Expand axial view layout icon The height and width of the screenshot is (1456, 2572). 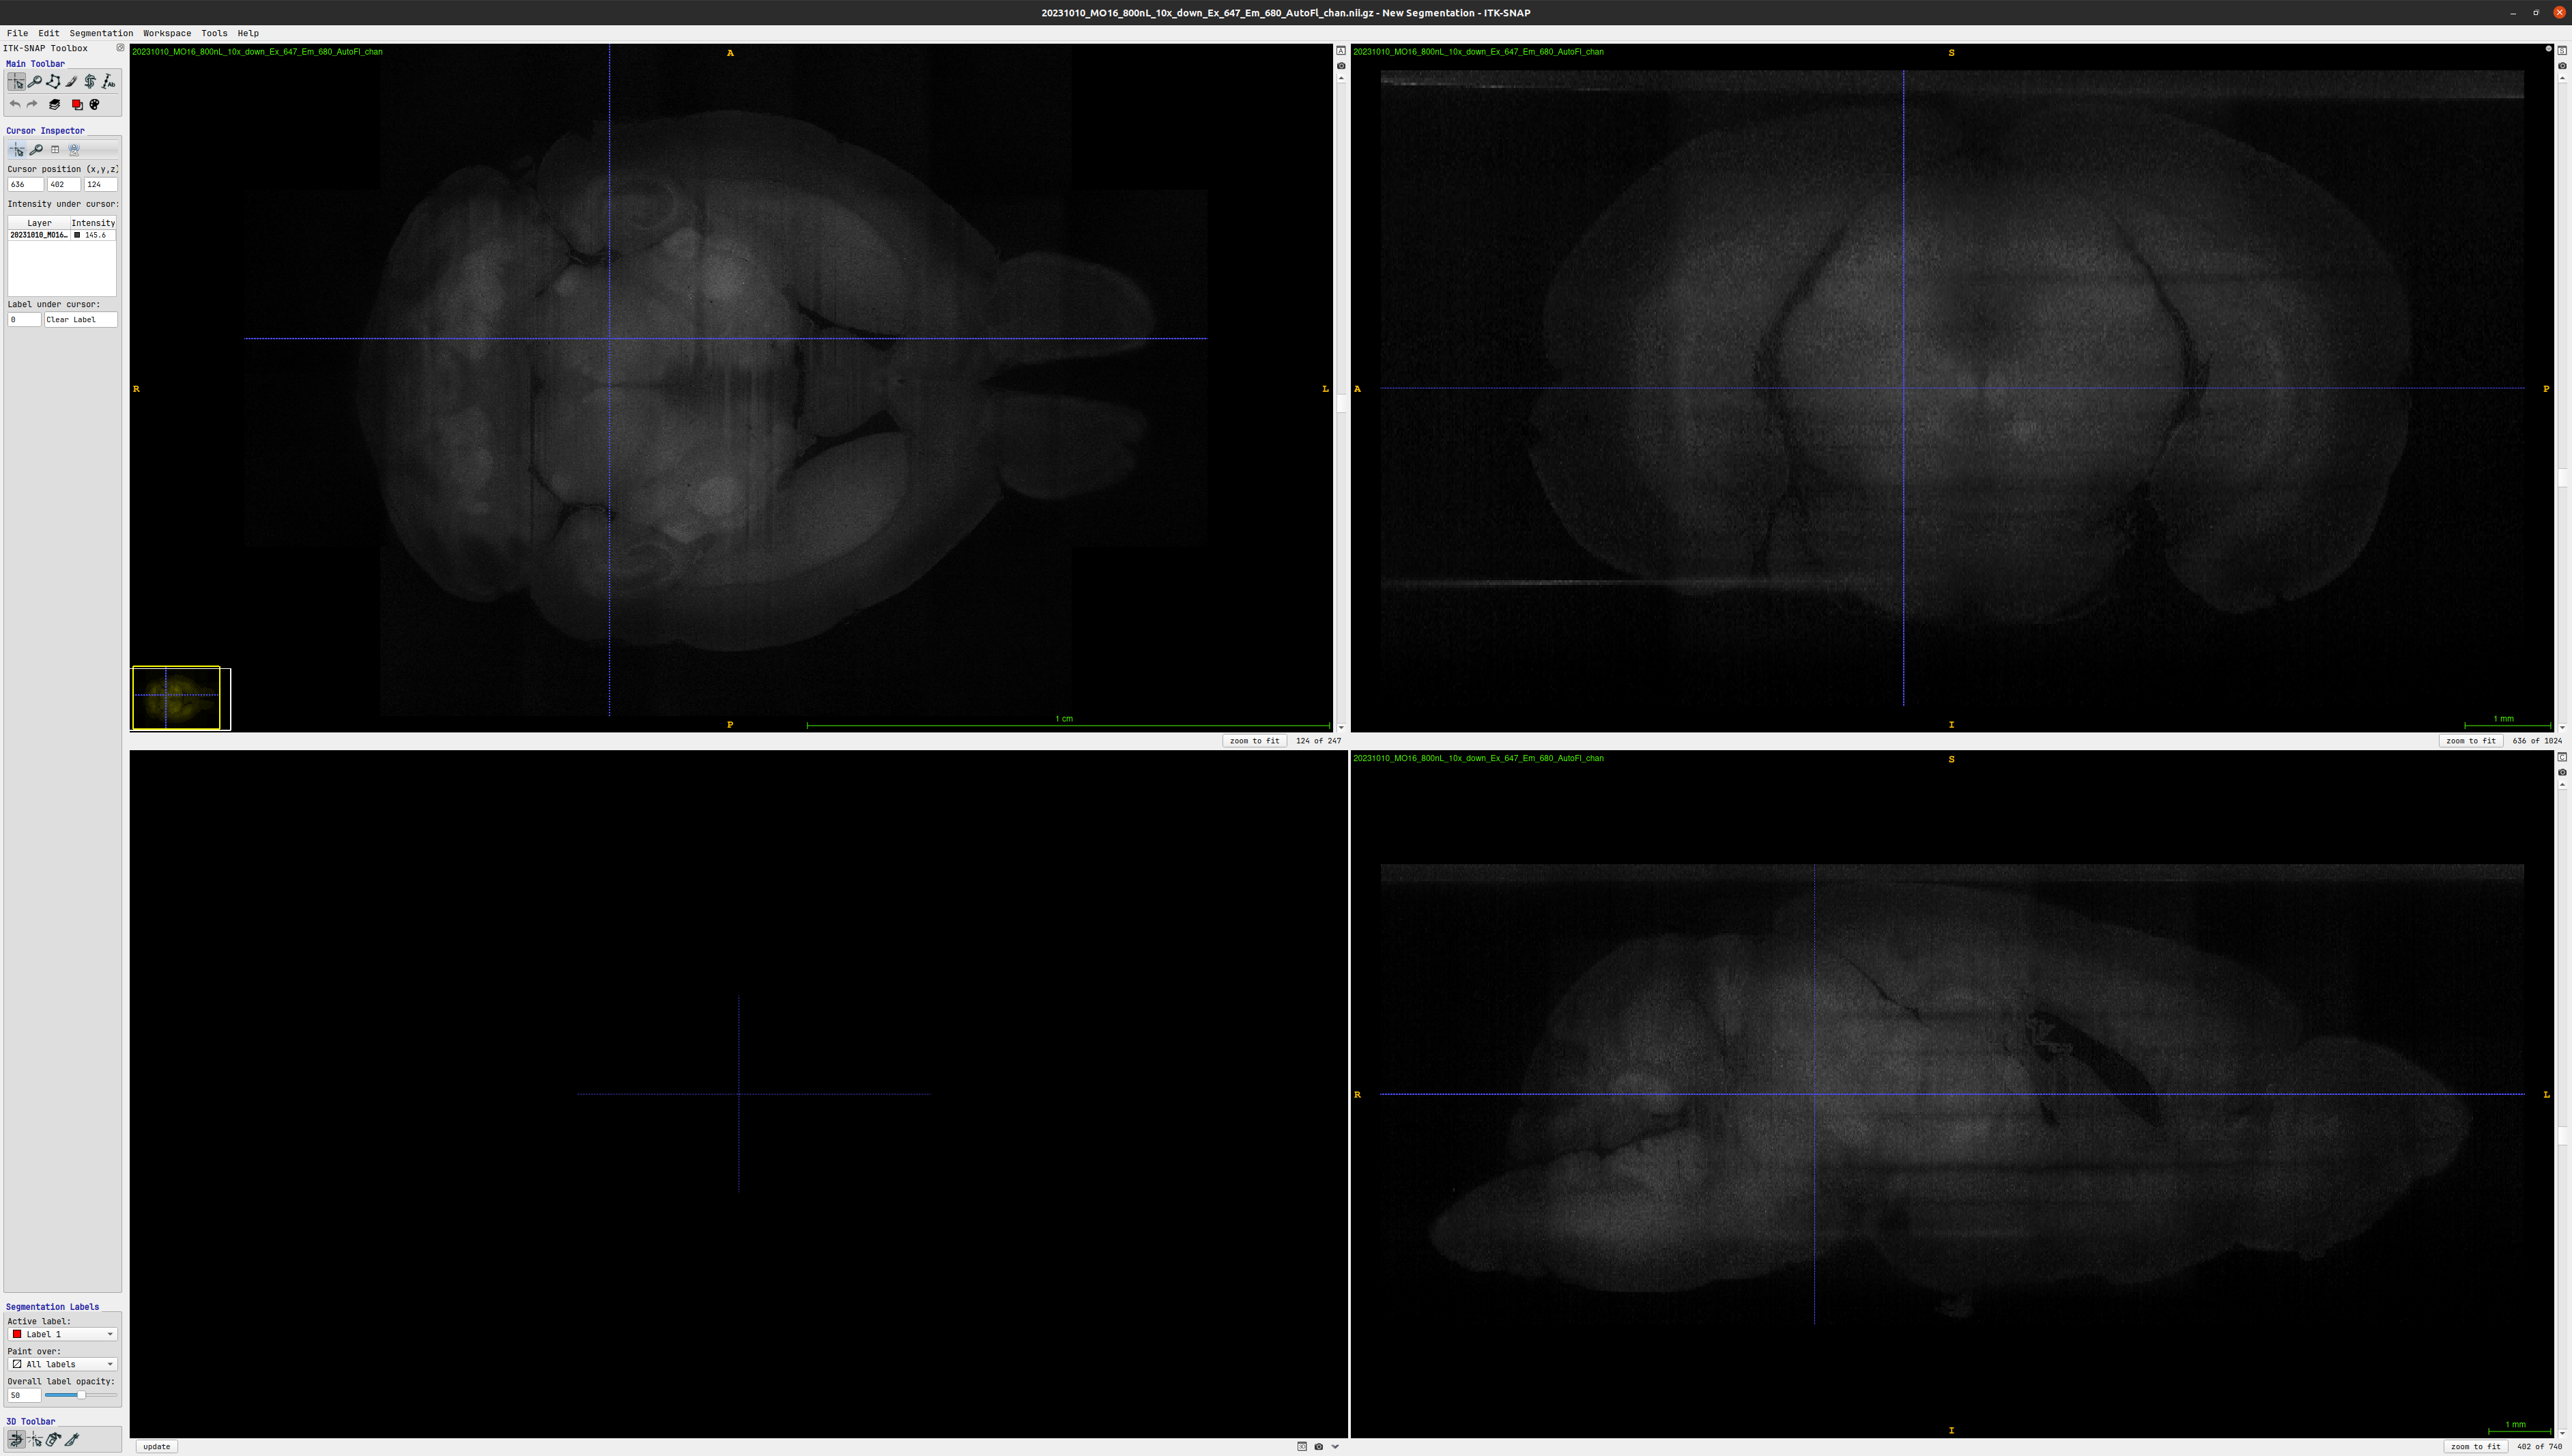1341,51
